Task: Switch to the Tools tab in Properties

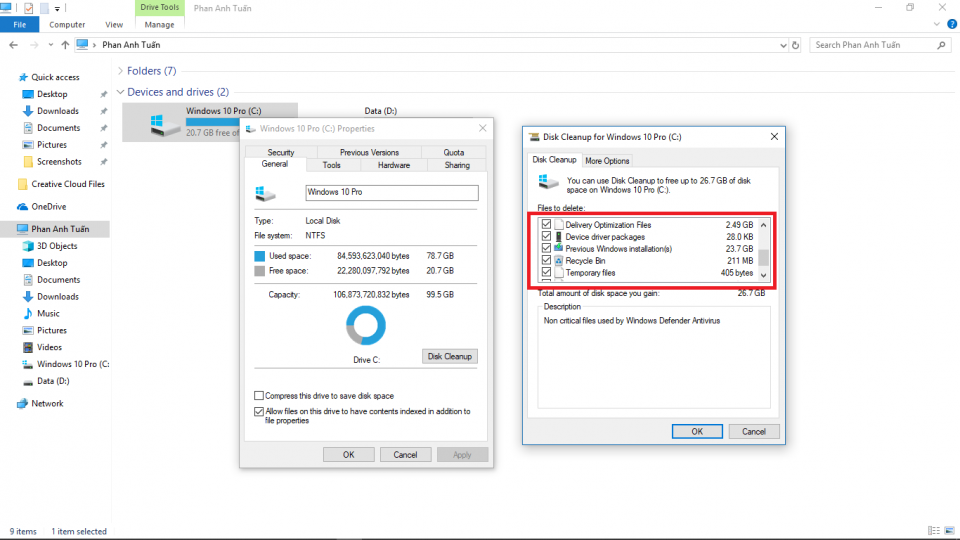Action: [331, 165]
